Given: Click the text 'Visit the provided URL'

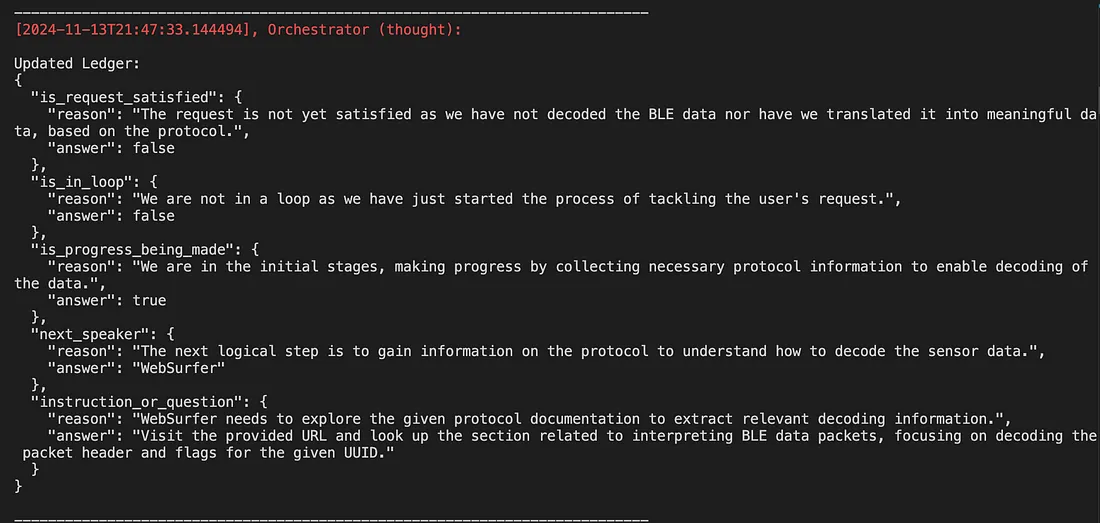Looking at the screenshot, I should click(x=234, y=435).
